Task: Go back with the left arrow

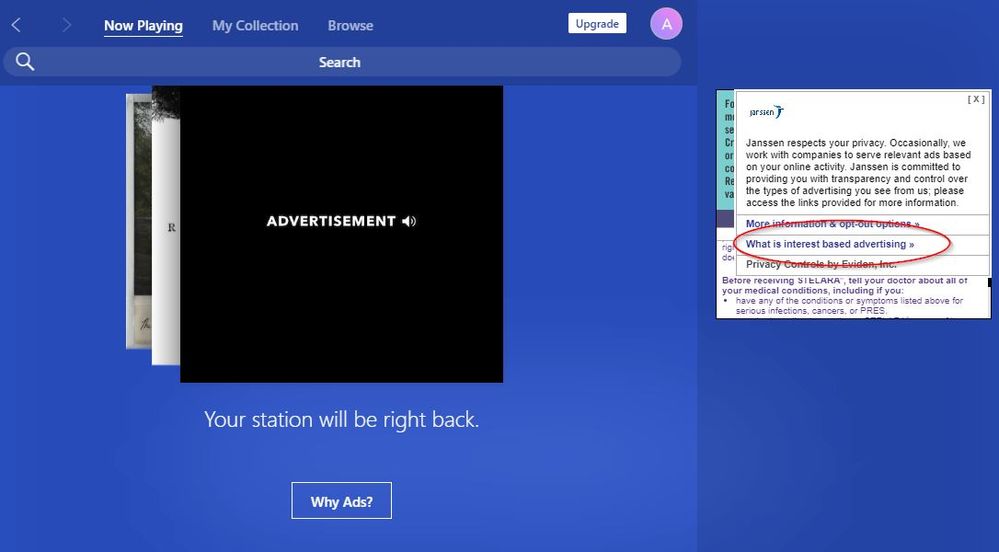Action: [x=16, y=25]
